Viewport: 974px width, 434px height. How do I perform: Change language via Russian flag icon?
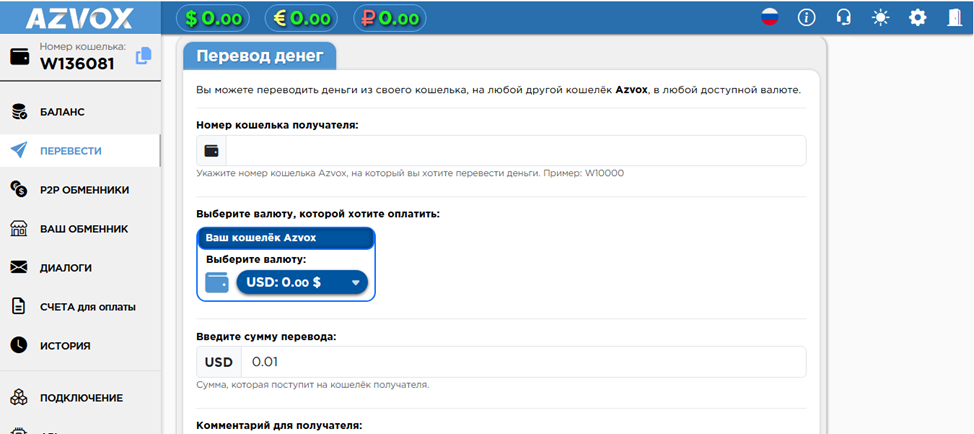[770, 17]
